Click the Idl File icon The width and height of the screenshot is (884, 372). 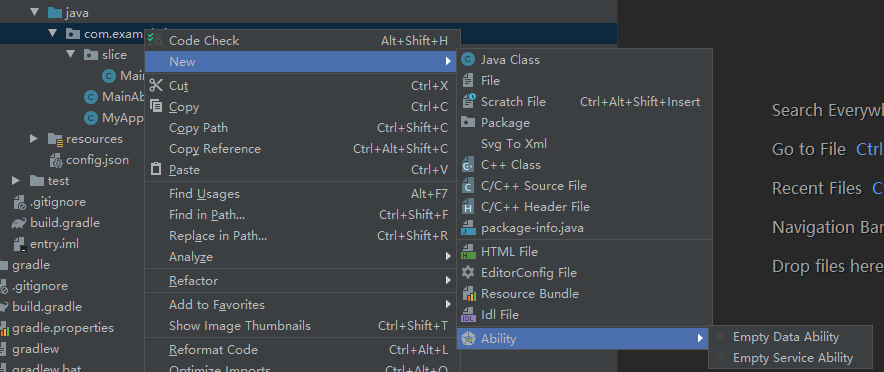click(x=468, y=315)
